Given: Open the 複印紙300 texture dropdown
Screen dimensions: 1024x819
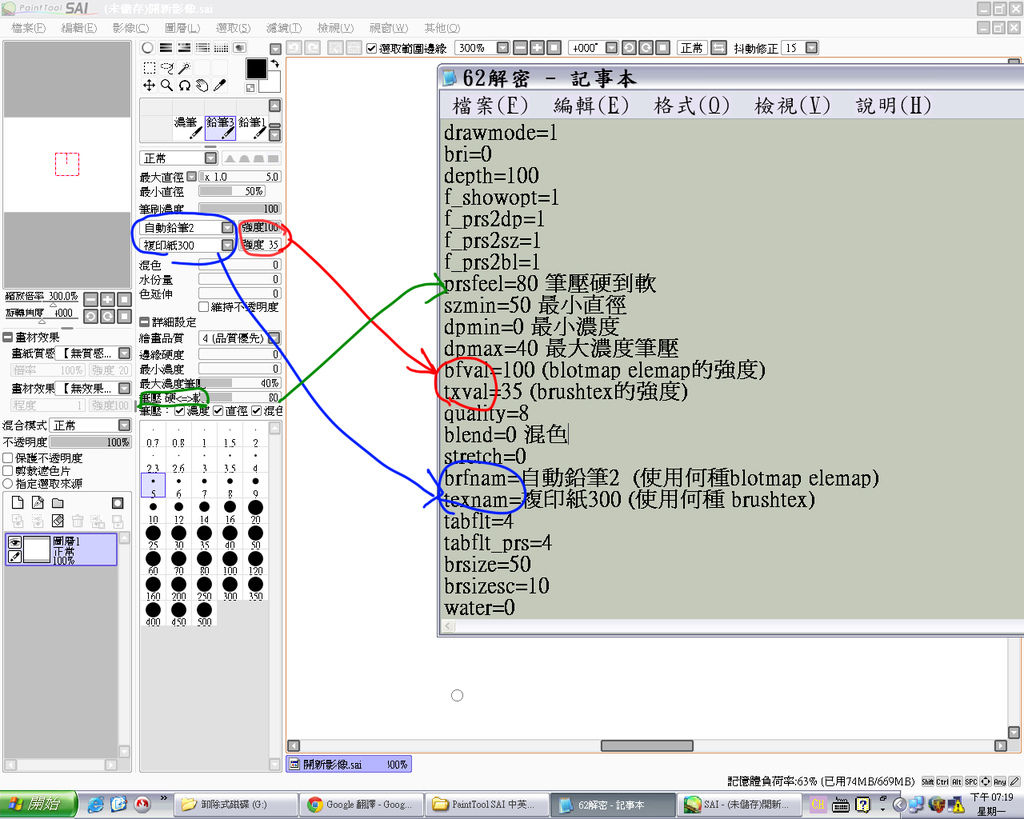Looking at the screenshot, I should (x=227, y=245).
